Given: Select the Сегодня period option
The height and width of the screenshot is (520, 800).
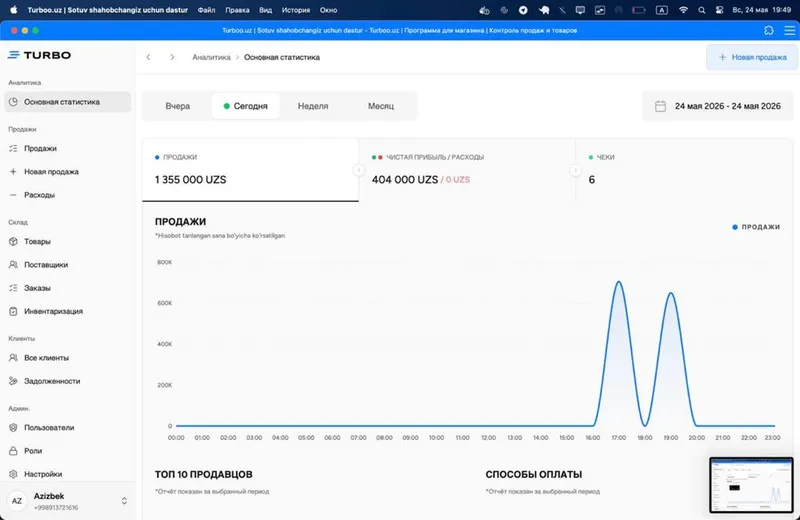Looking at the screenshot, I should (245, 106).
